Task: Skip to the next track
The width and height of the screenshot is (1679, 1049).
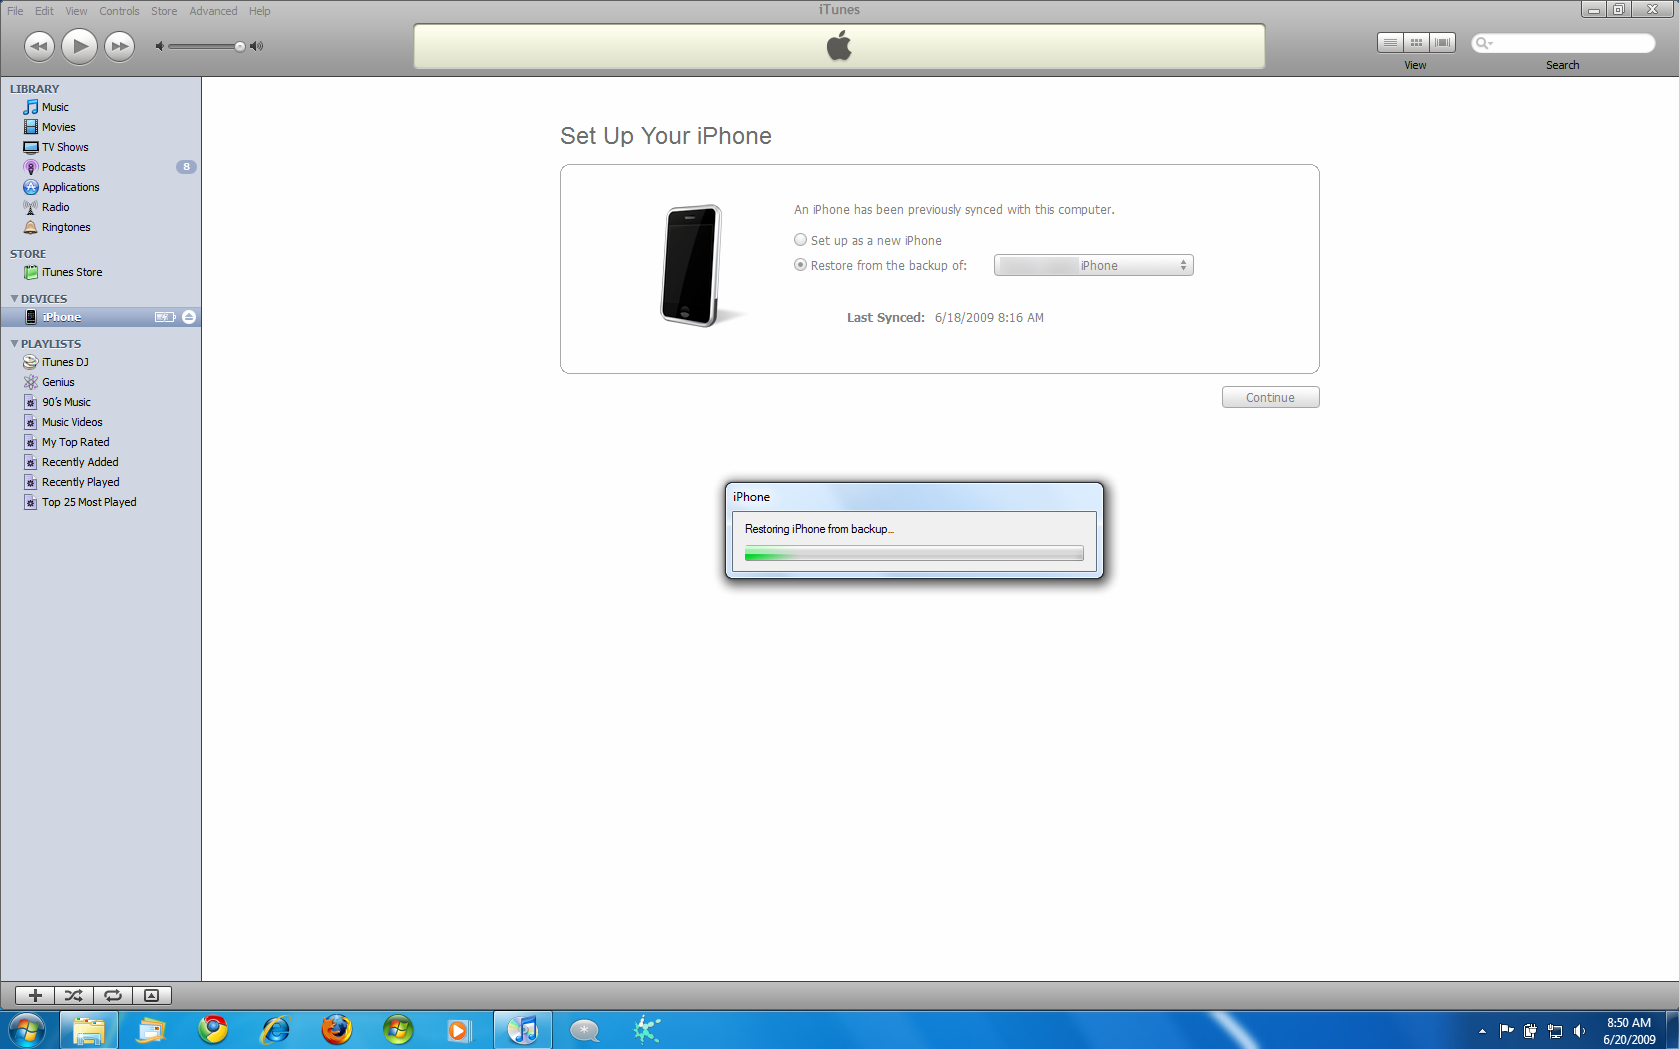Action: (120, 46)
